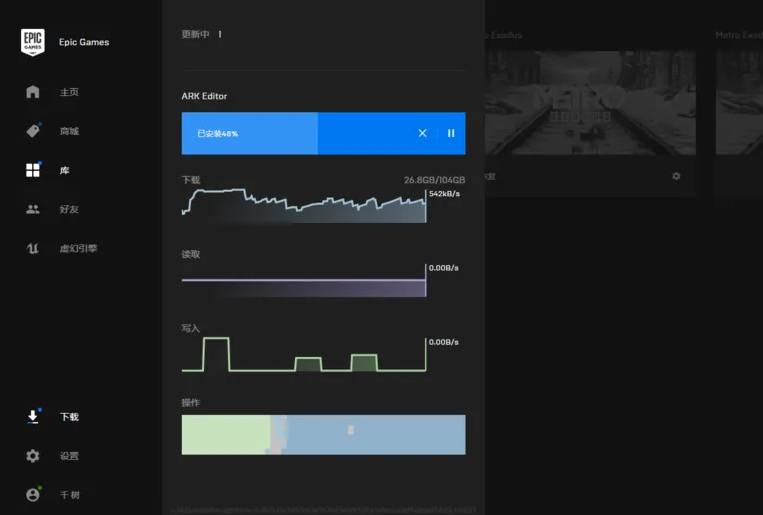Open the Metro Exodus thumbnail in library
Image resolution: width=763 pixels, height=515 pixels.
[590, 103]
